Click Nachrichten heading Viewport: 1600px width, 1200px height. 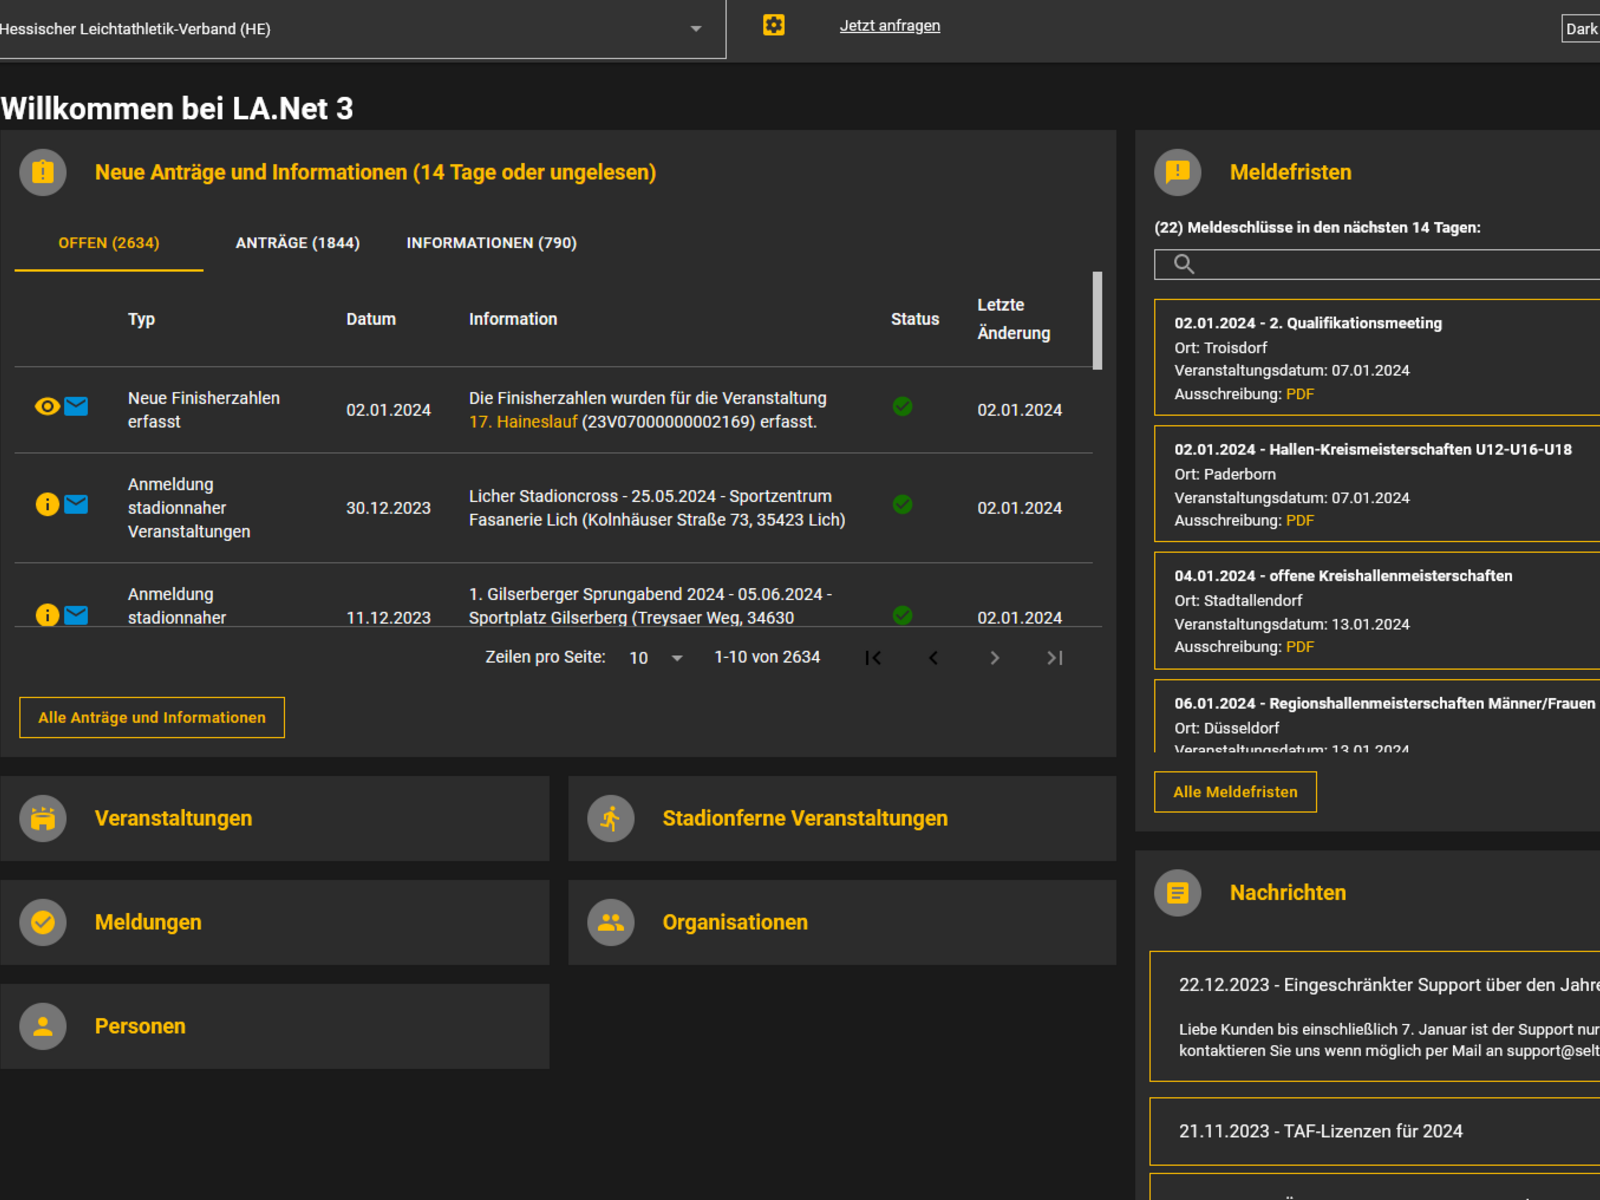point(1288,893)
